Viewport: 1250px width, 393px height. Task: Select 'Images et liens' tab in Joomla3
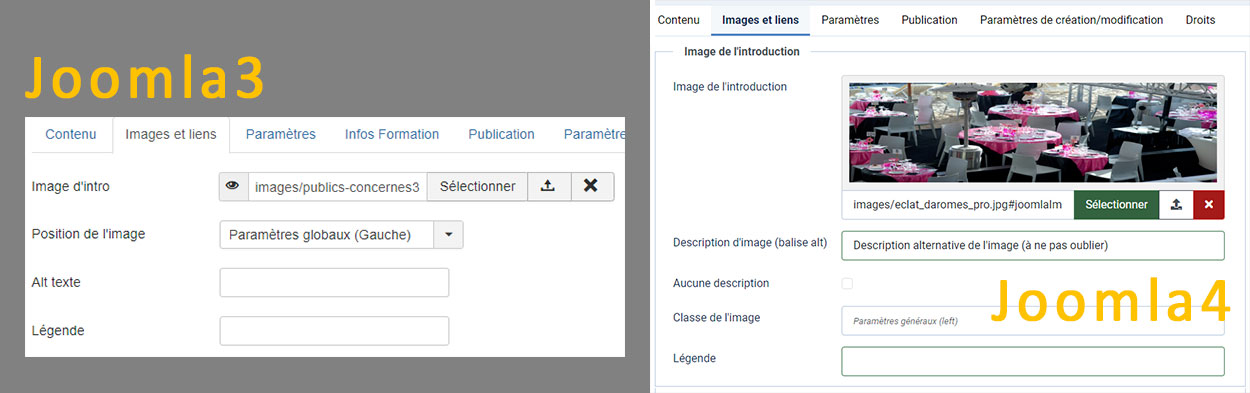coord(170,134)
